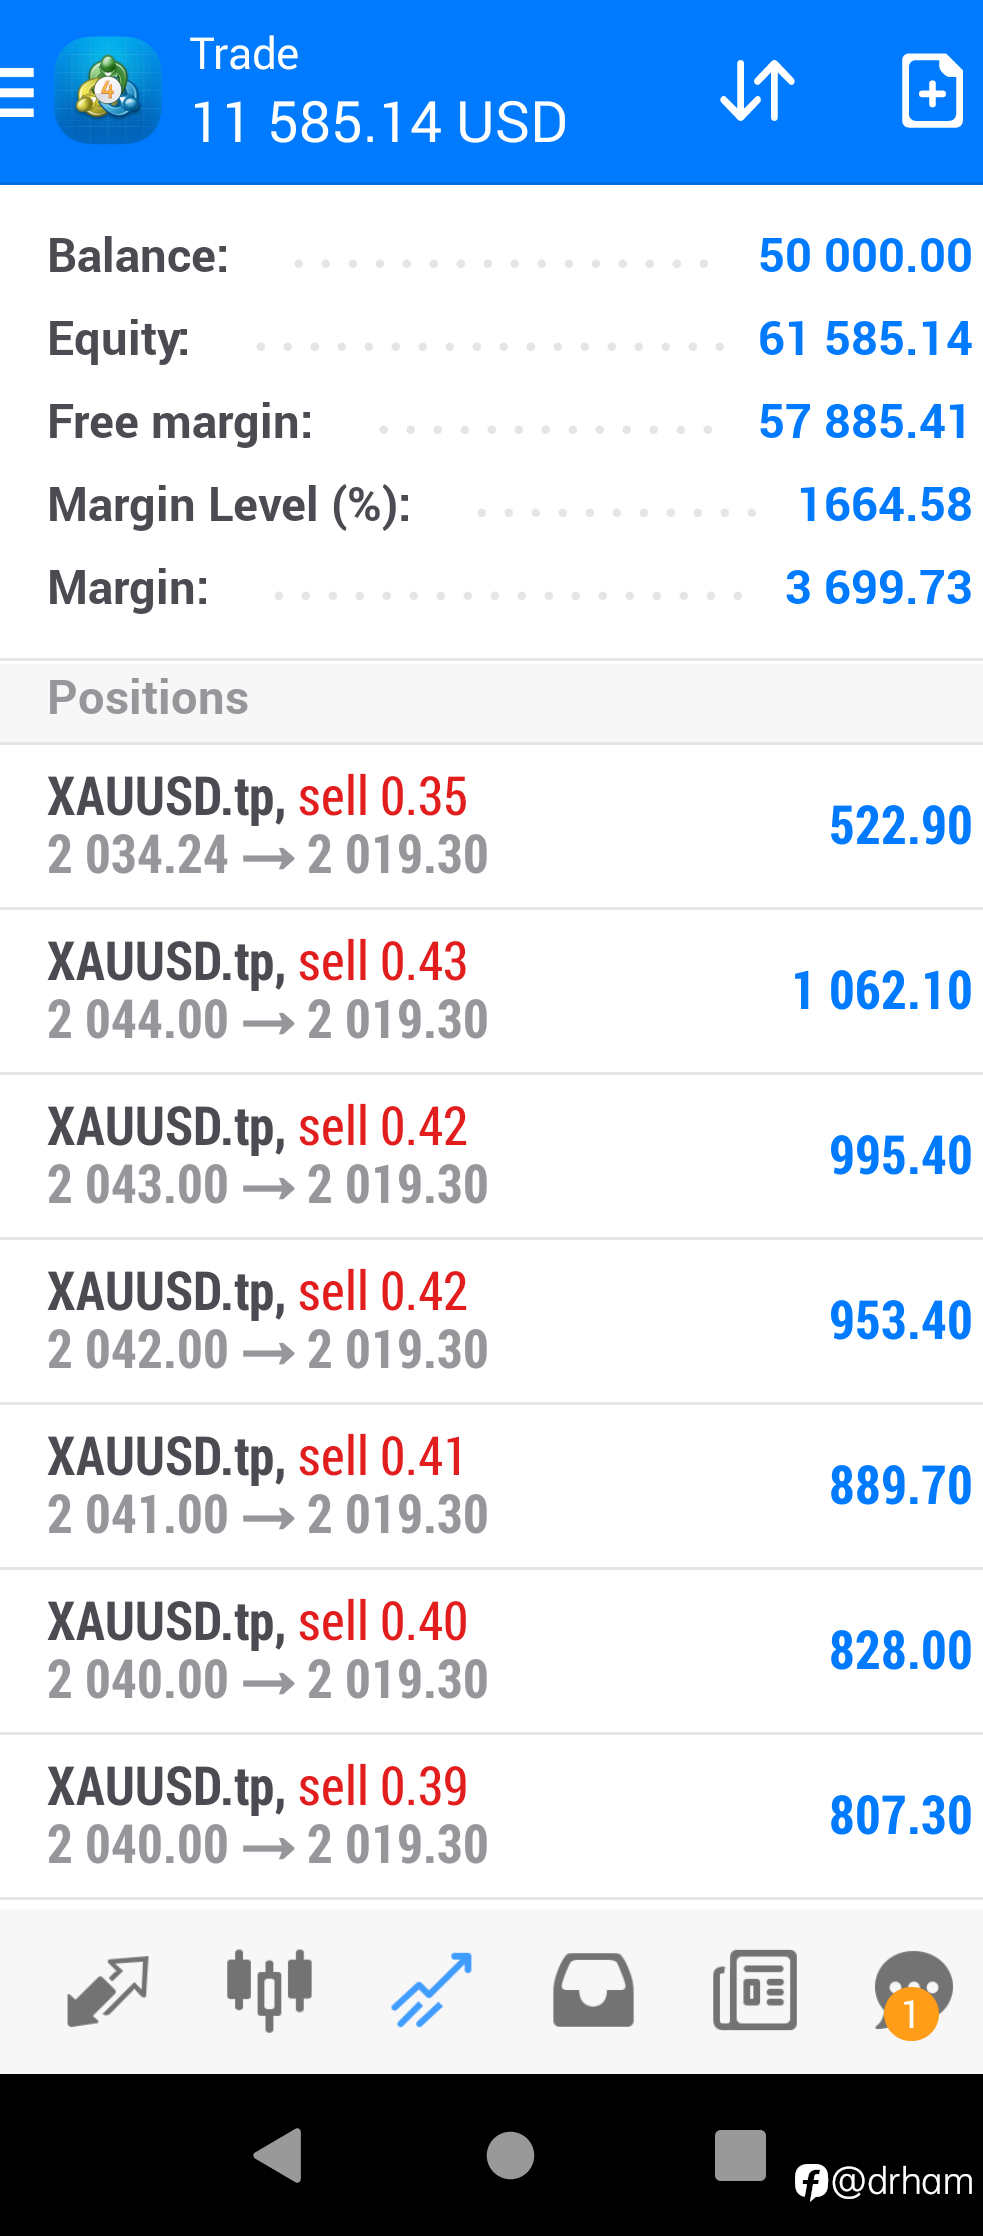Open the History inbox tray icon
Image resolution: width=983 pixels, height=2236 pixels.
[x=593, y=1990]
